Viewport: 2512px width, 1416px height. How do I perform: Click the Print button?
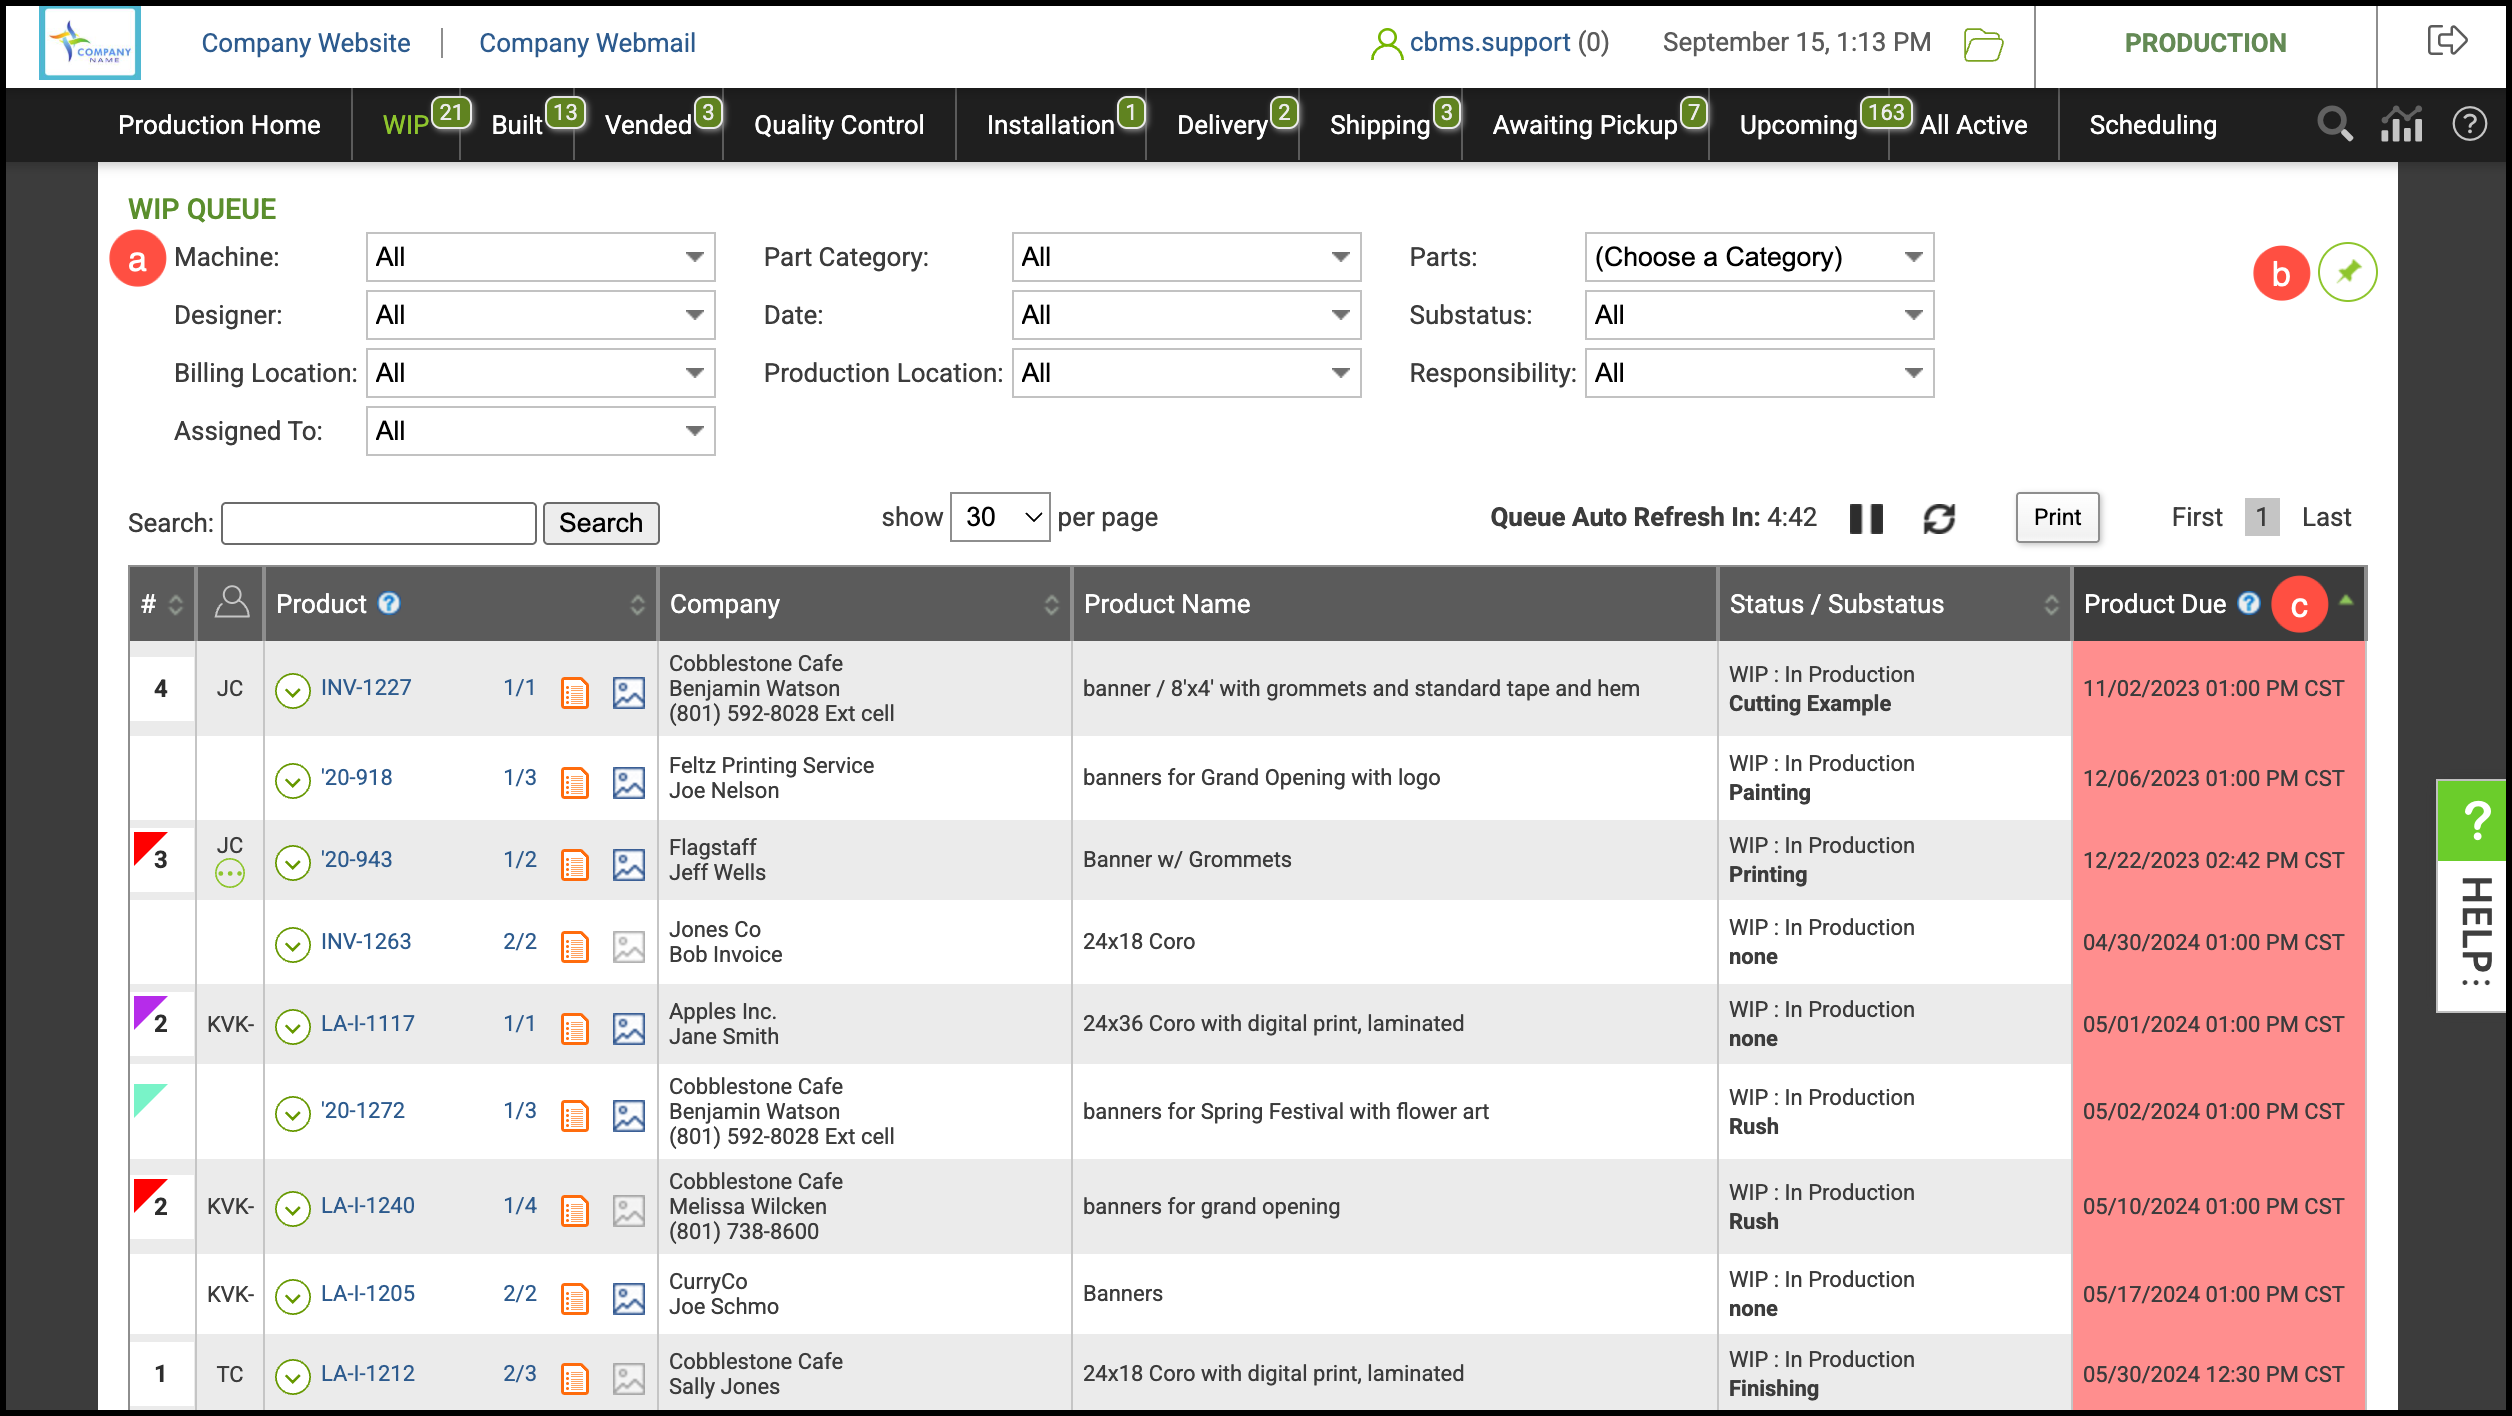(x=2056, y=517)
